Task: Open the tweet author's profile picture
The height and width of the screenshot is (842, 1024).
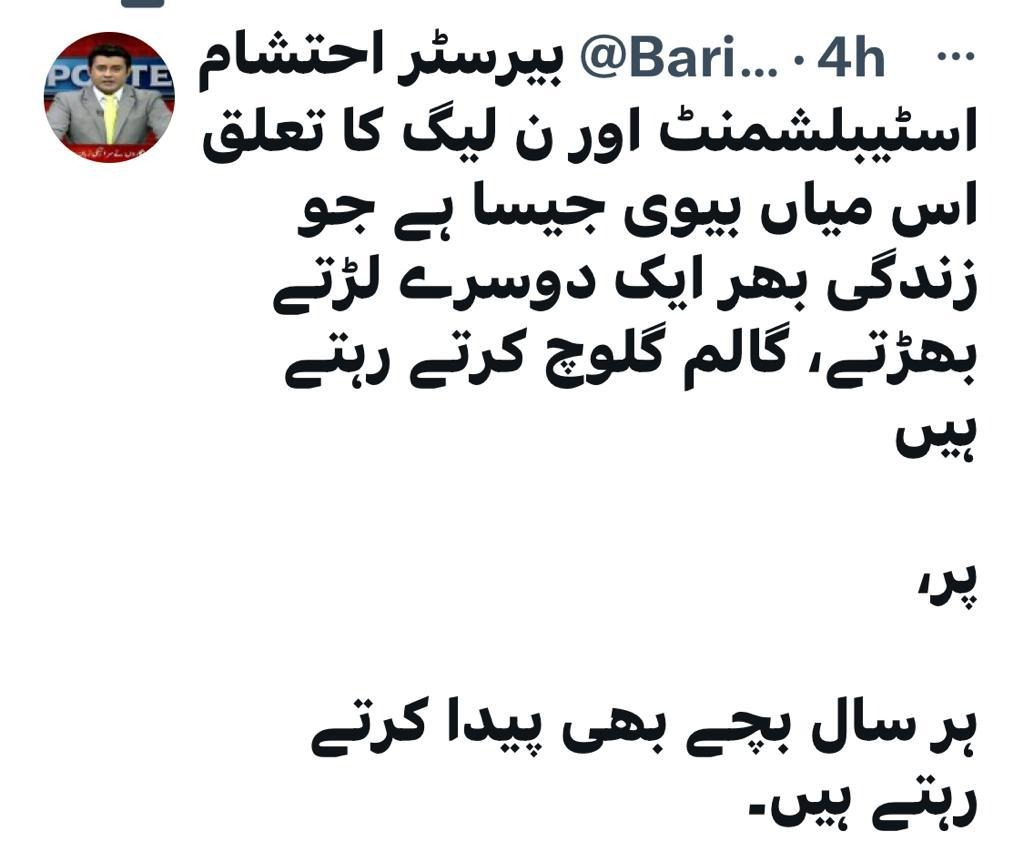Action: pos(110,97)
